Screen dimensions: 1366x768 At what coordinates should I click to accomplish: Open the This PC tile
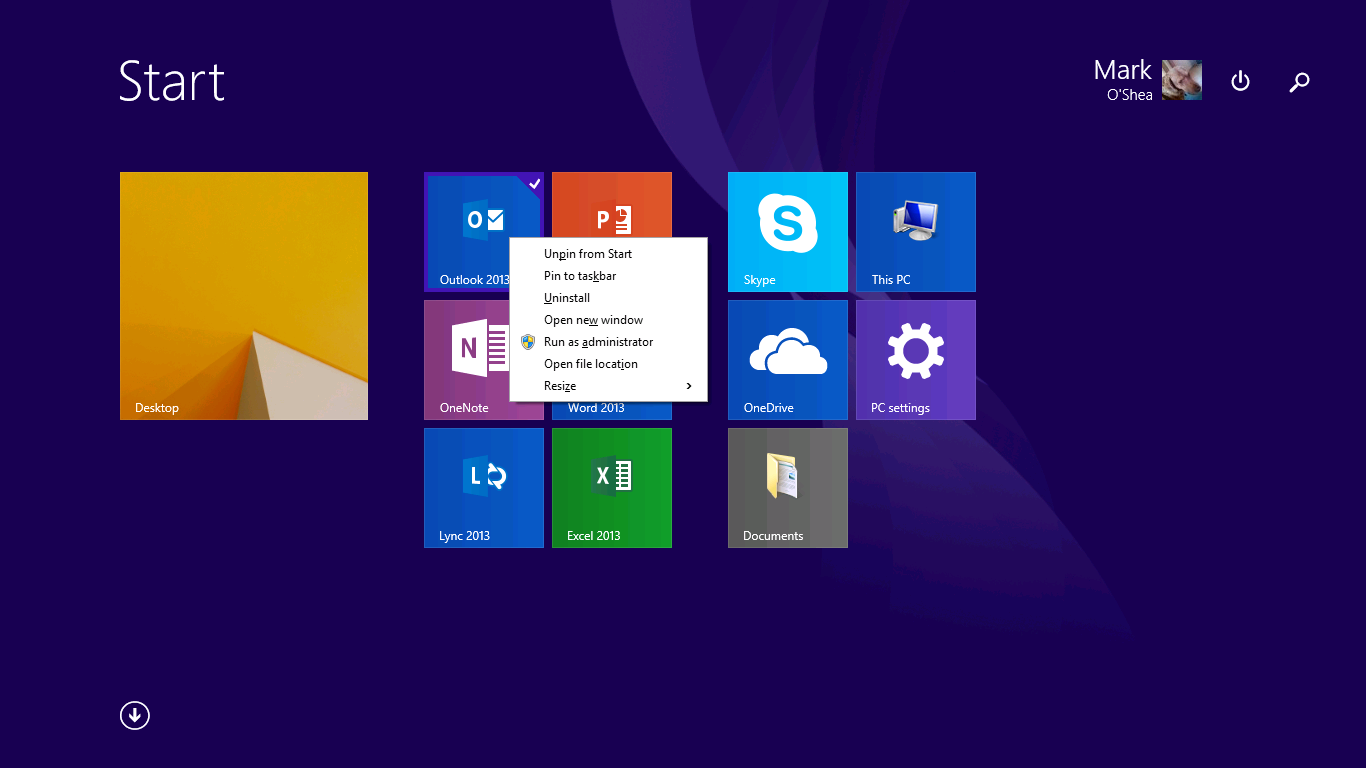click(x=915, y=231)
